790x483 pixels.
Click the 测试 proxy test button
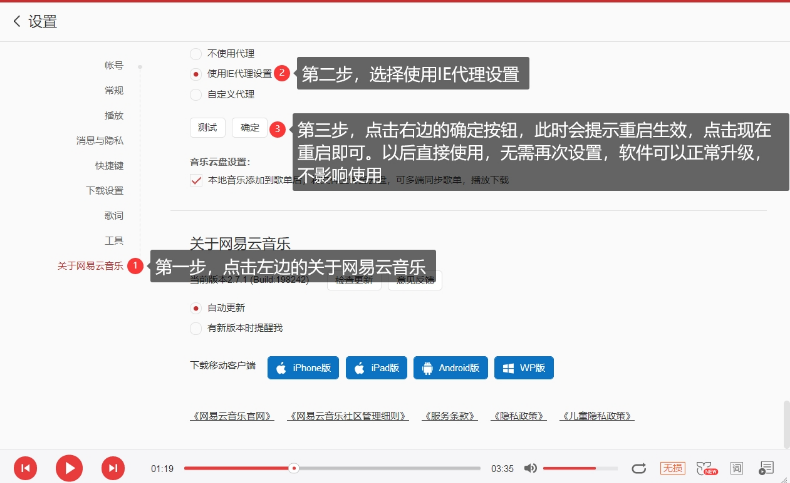(x=208, y=127)
